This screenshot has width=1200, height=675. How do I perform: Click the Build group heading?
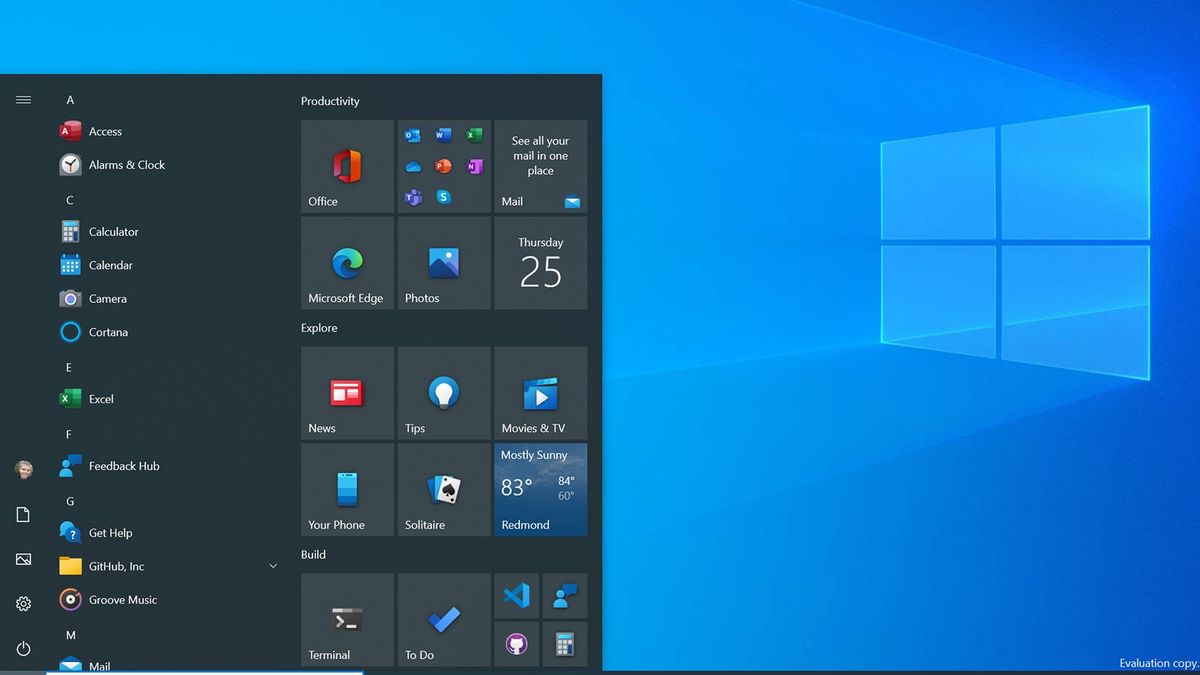(313, 554)
